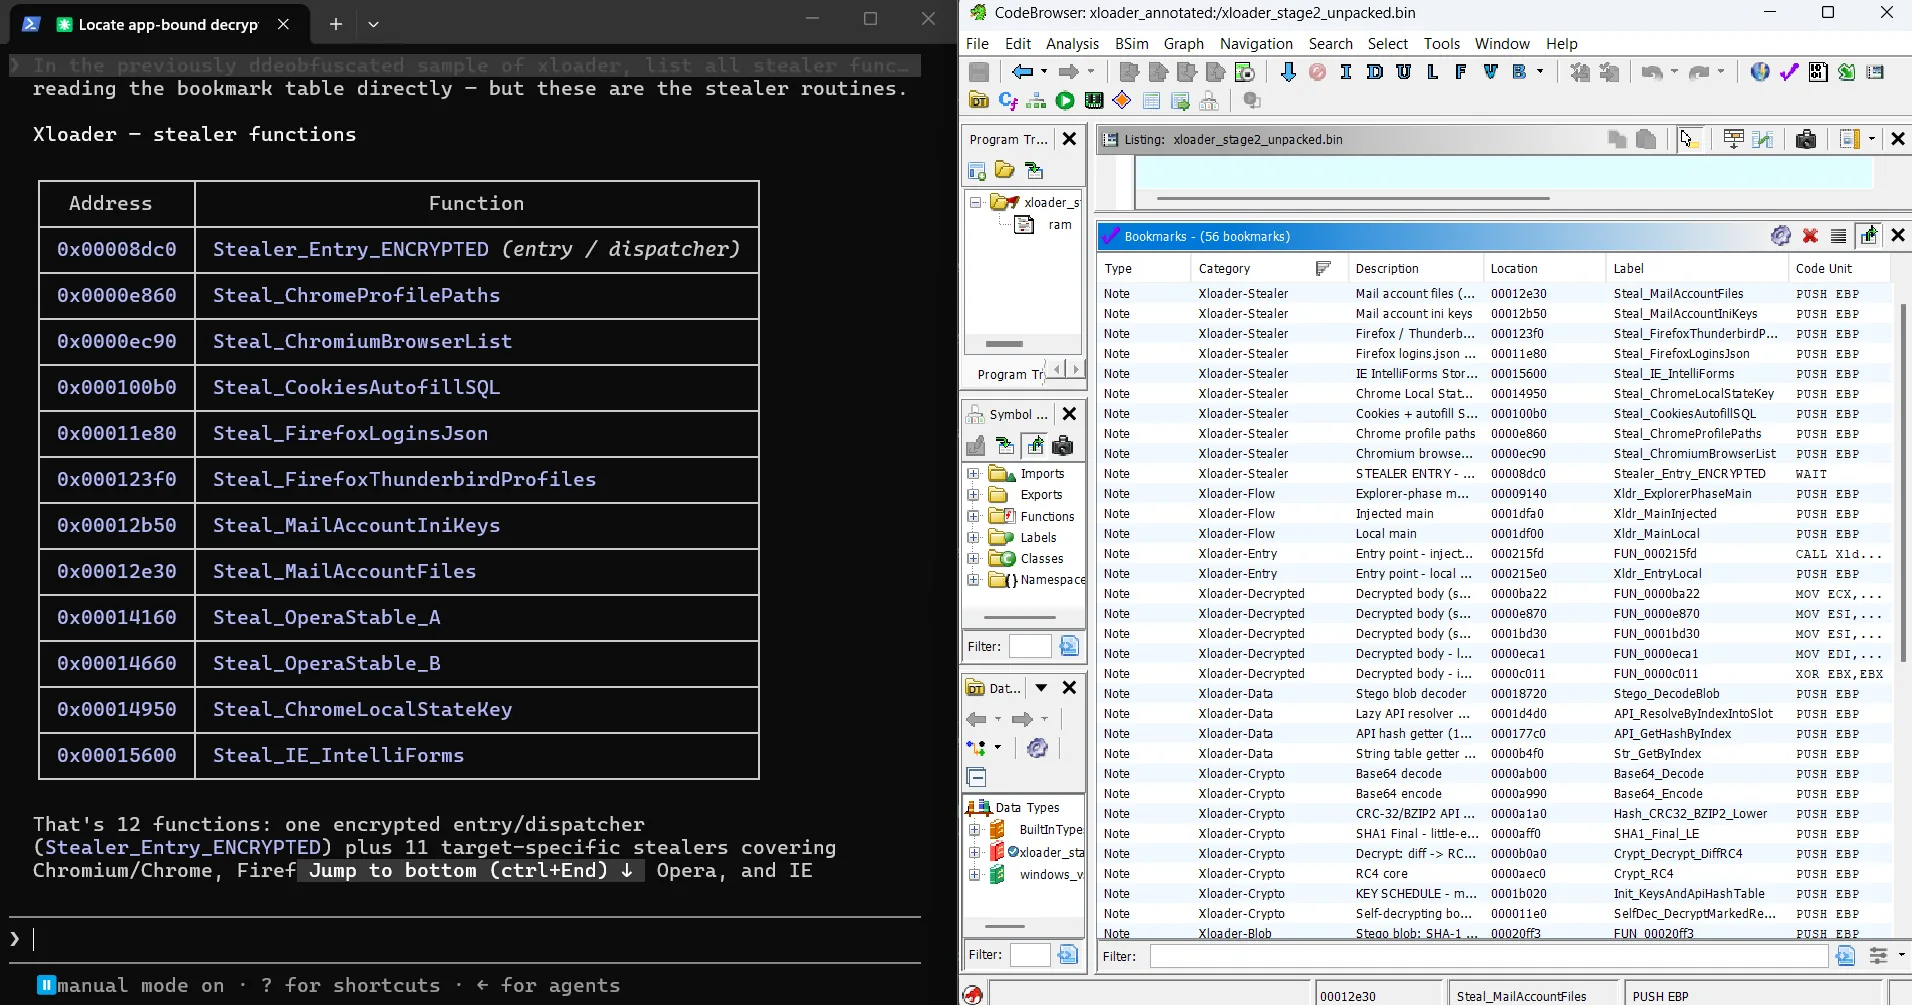The image size is (1912, 1005).
Task: Select the Xldr_MainInjected bookmark row
Action: coord(1494,513)
